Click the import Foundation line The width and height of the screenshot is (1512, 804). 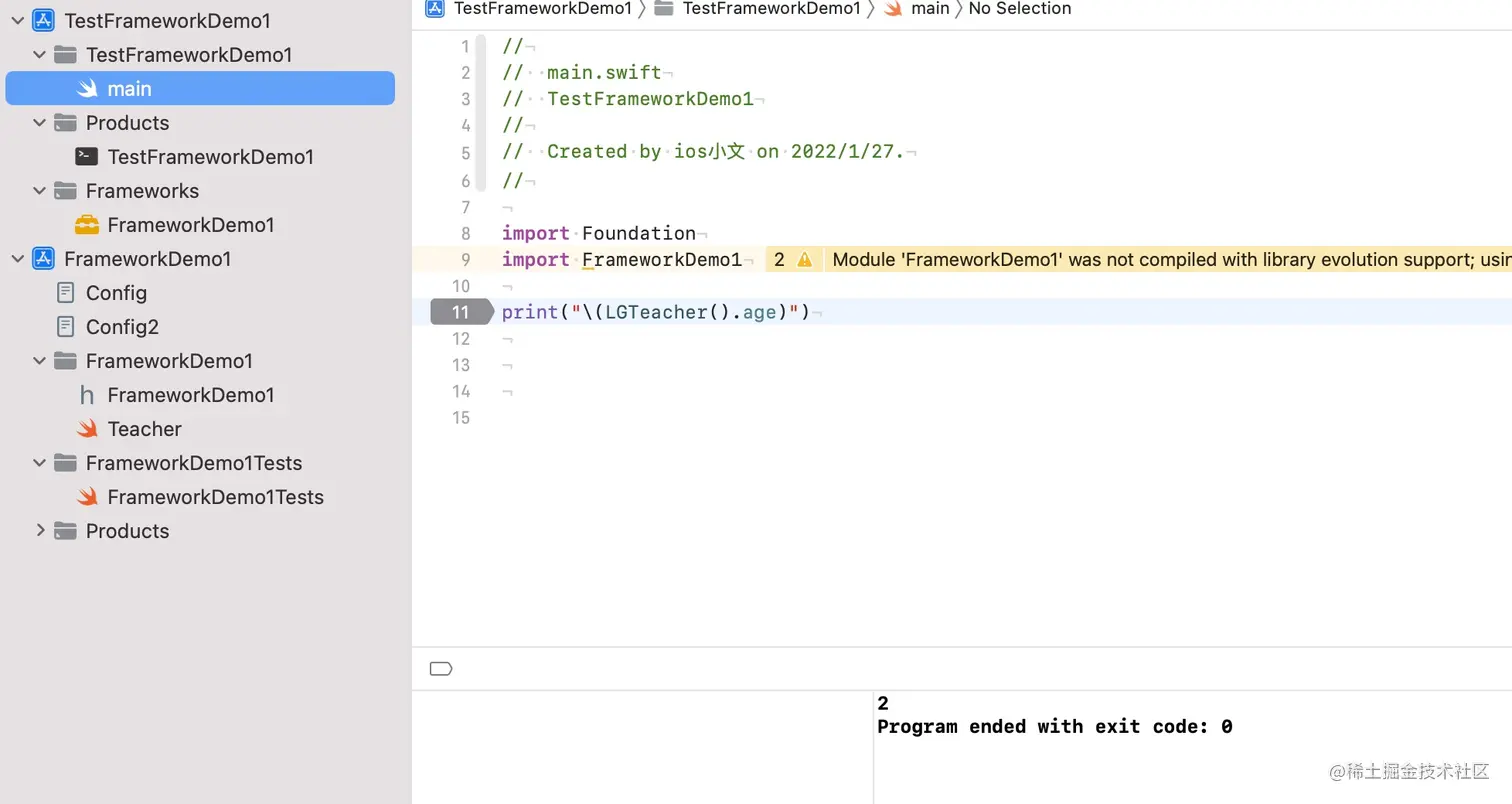599,233
